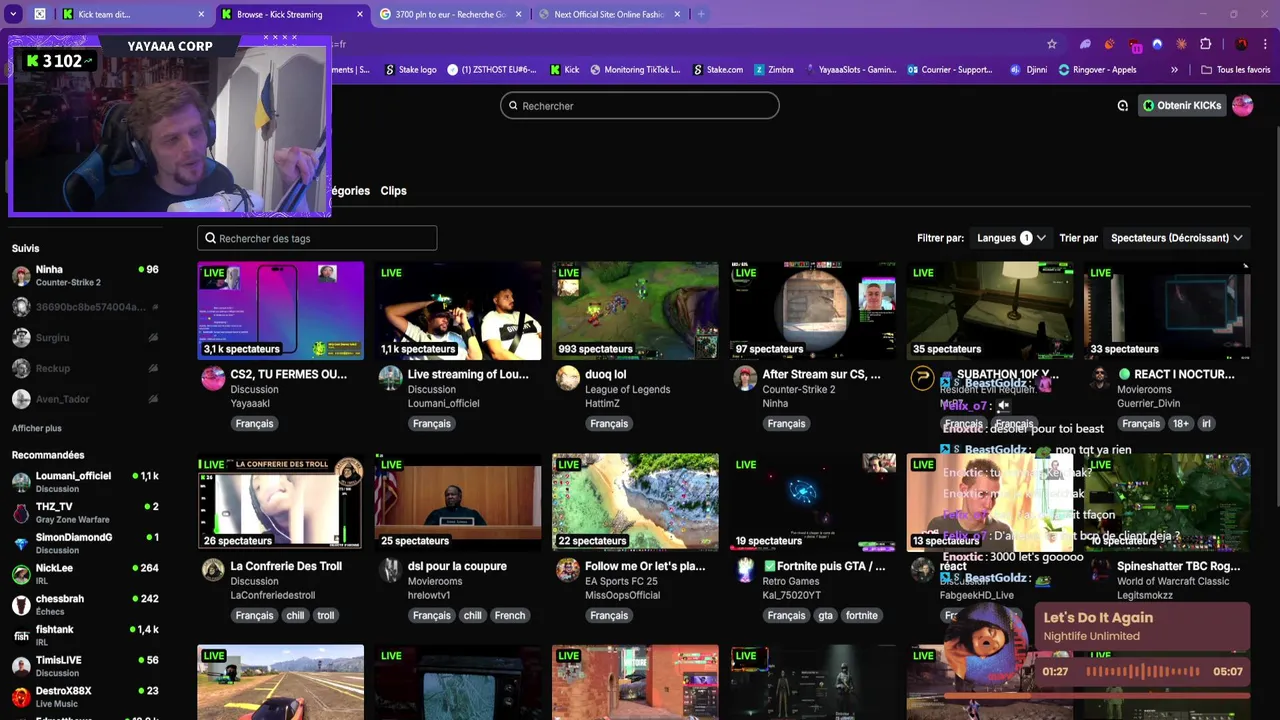1280x720 pixels.
Task: Open the YayaaaSlots bookmark
Action: click(851, 70)
